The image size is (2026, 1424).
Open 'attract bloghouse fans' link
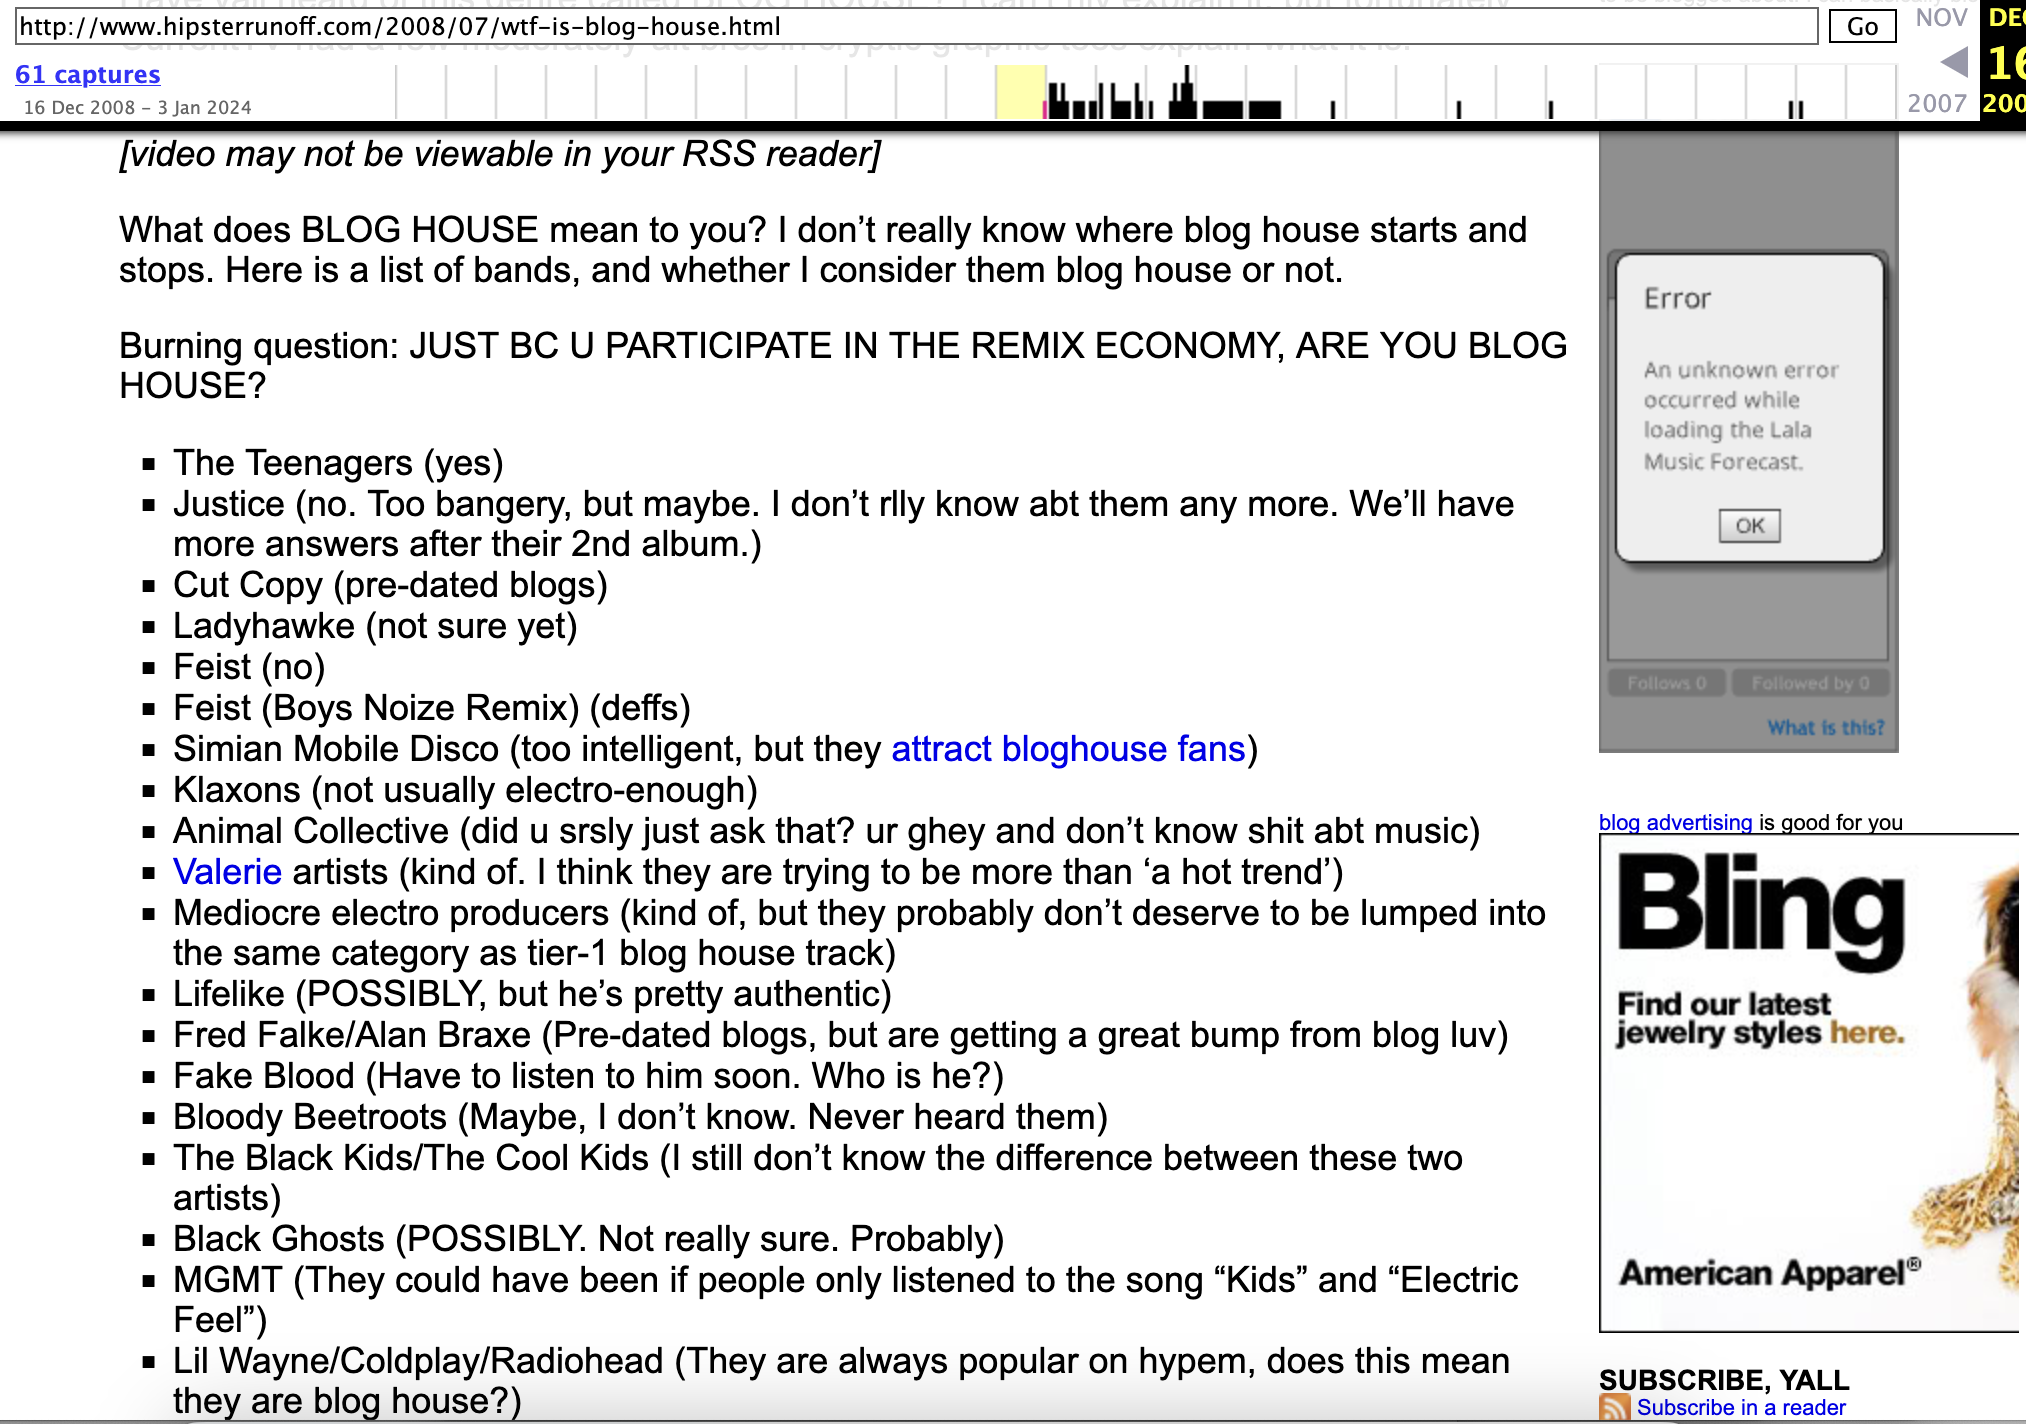pos(1068,749)
